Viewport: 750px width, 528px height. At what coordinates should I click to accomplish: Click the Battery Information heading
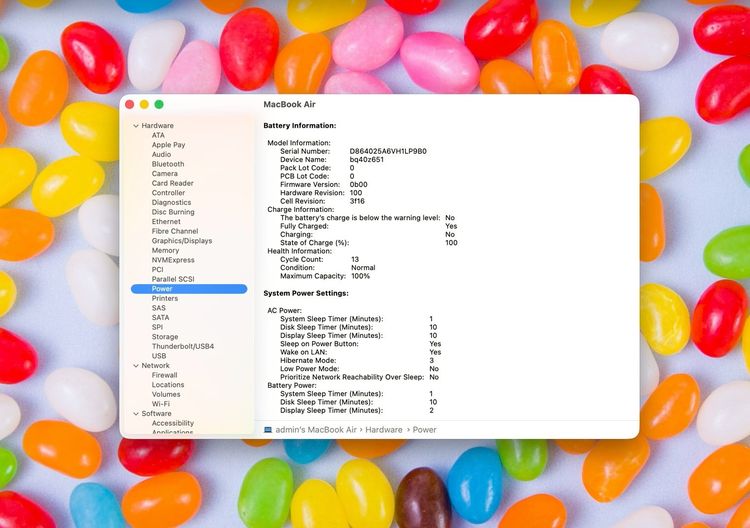[299, 126]
